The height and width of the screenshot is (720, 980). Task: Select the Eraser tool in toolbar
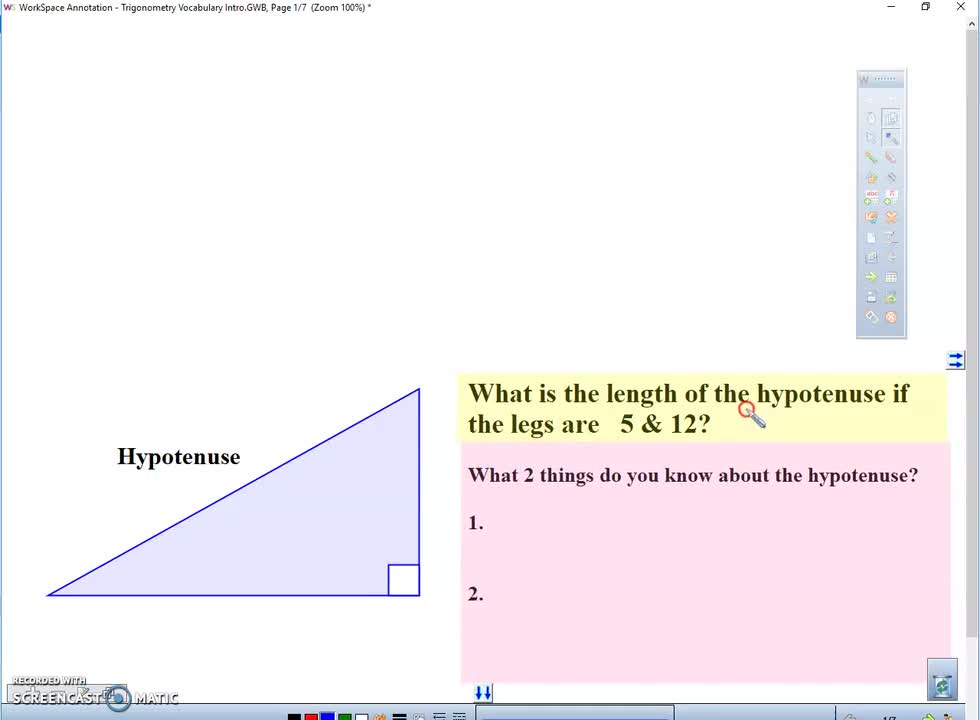point(871,317)
